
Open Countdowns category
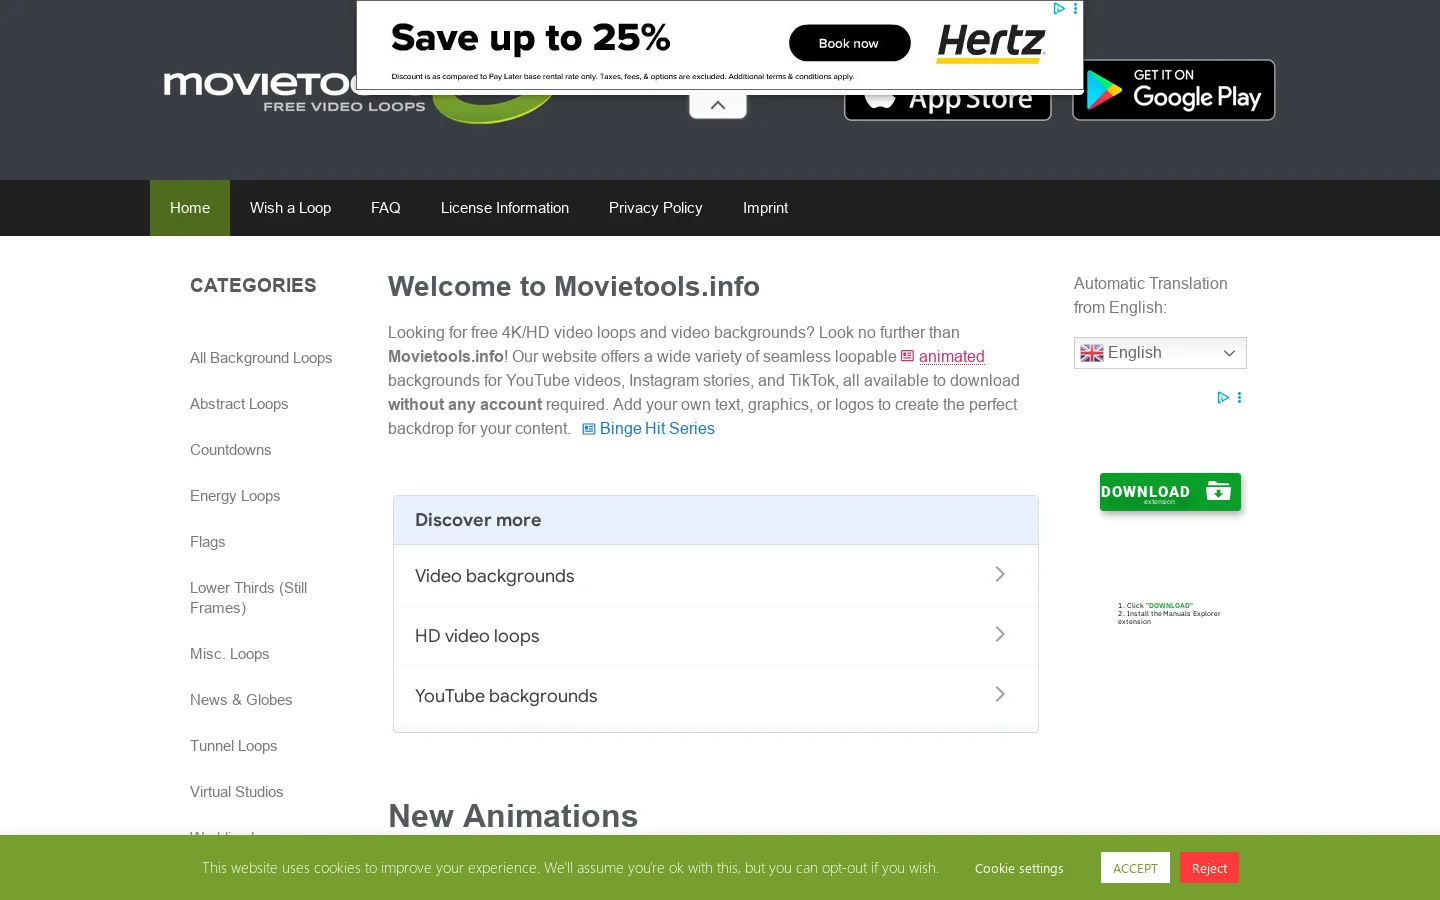[x=231, y=450]
